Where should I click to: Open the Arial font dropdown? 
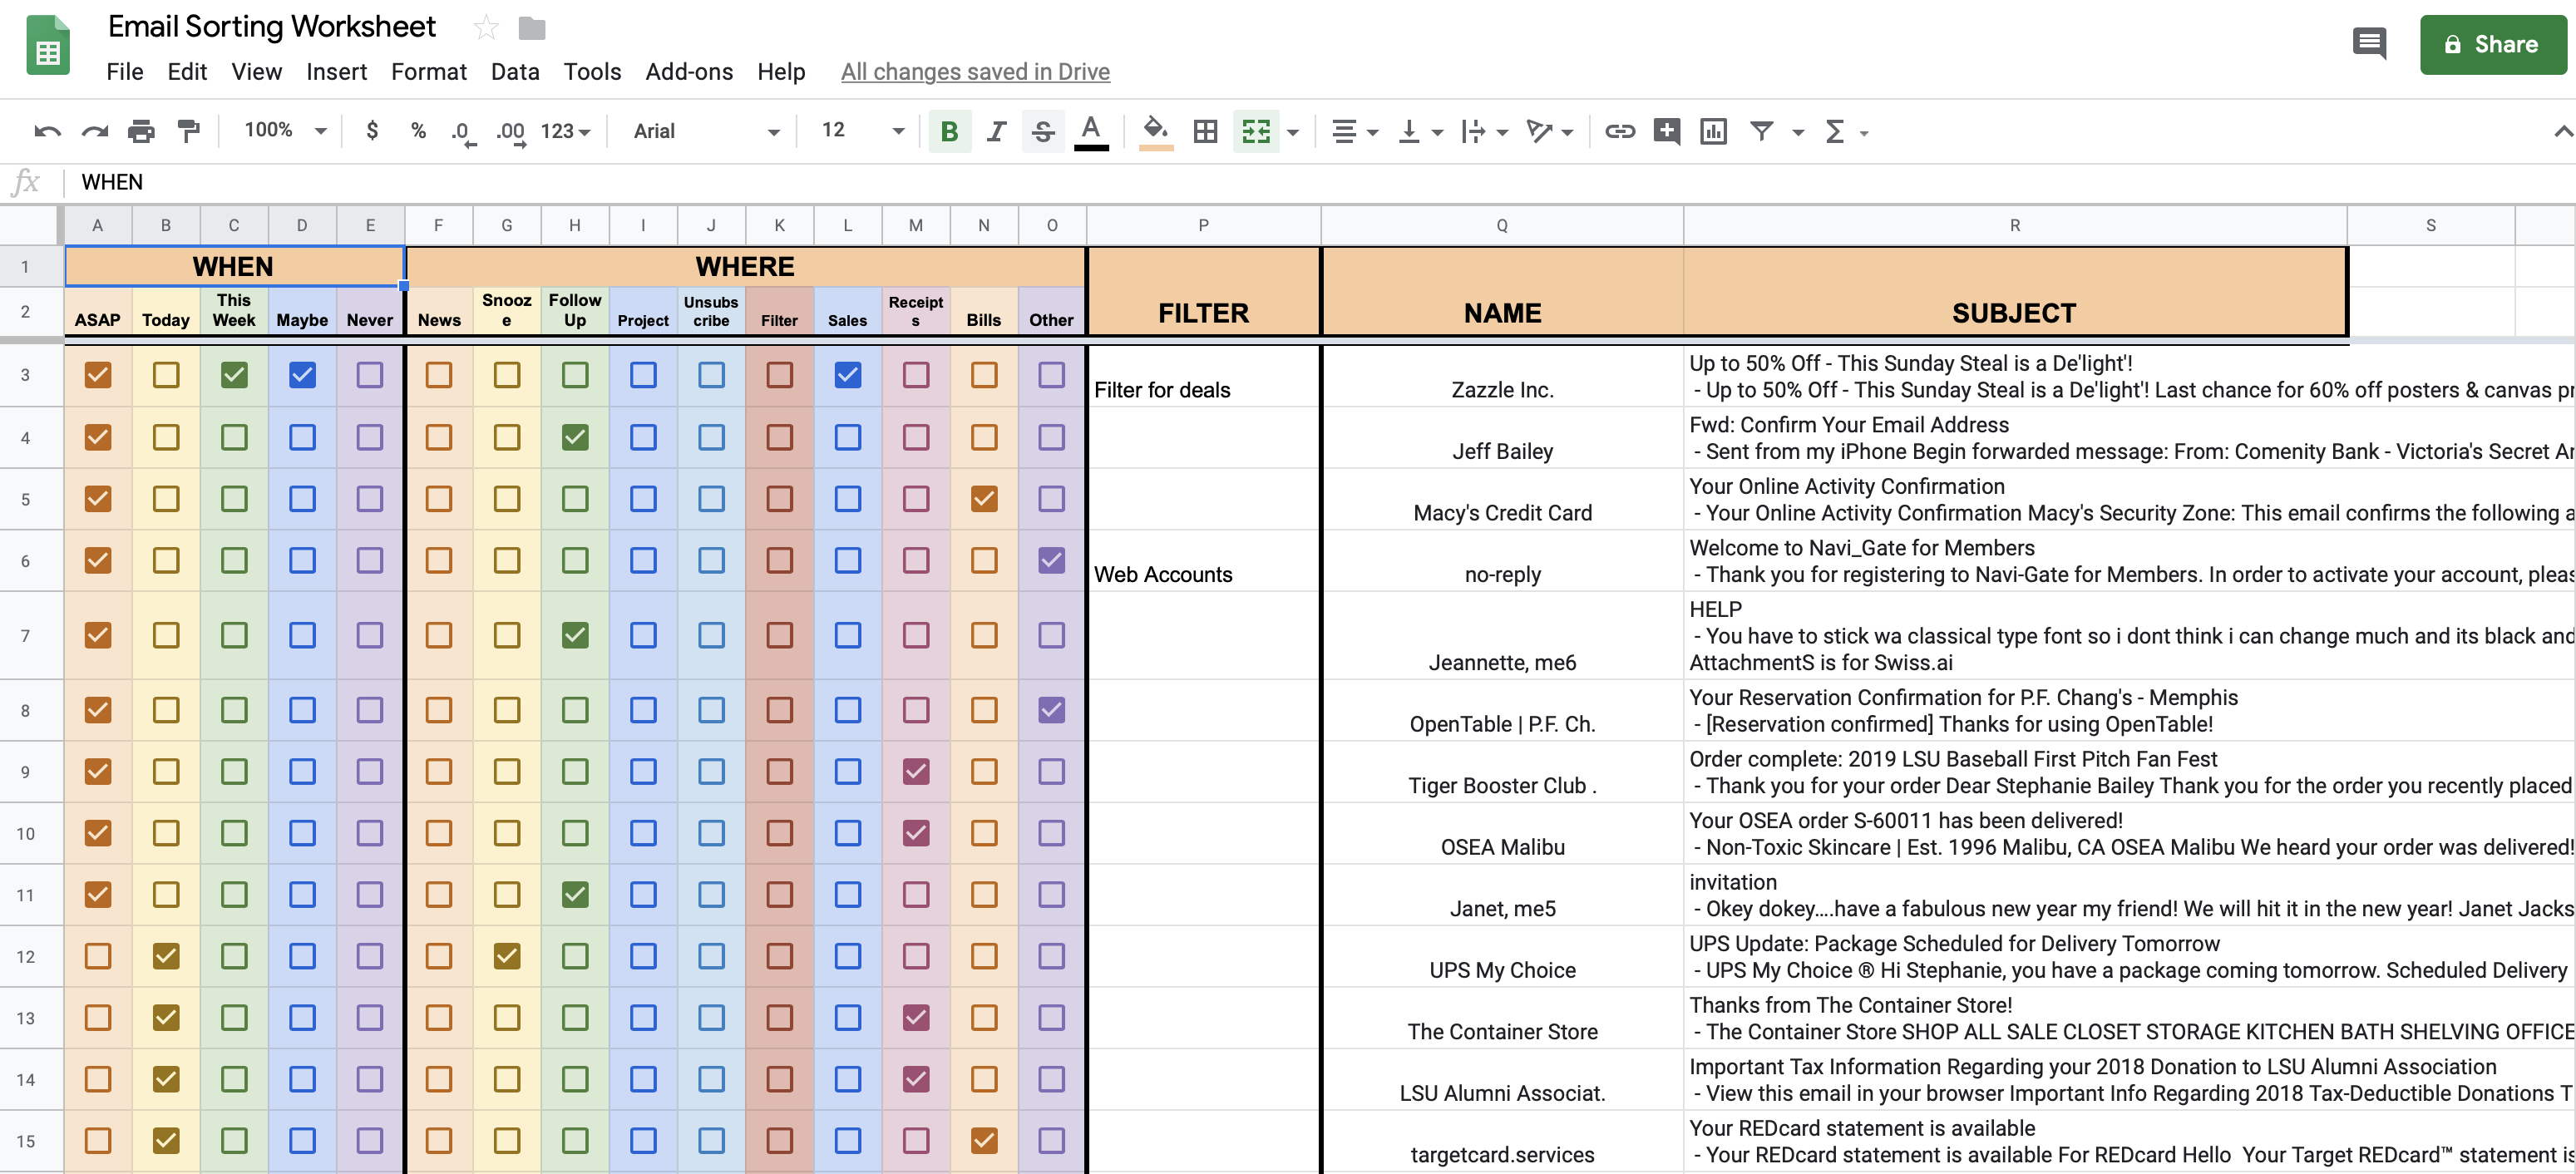click(707, 131)
